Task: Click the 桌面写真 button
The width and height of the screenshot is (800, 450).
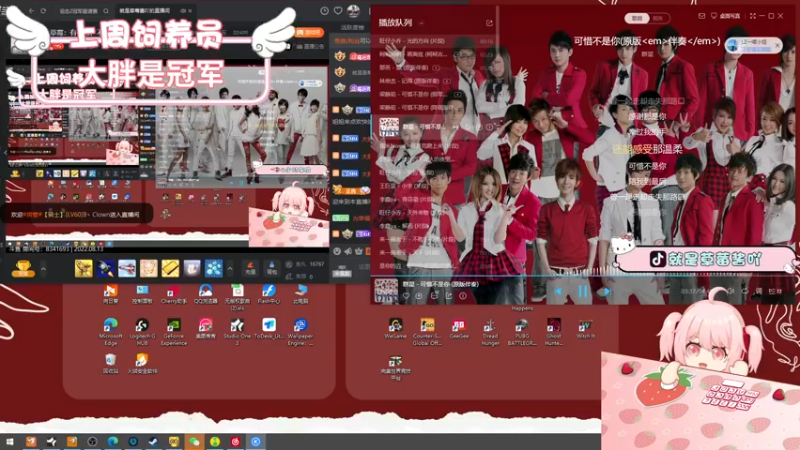Action: (x=726, y=16)
